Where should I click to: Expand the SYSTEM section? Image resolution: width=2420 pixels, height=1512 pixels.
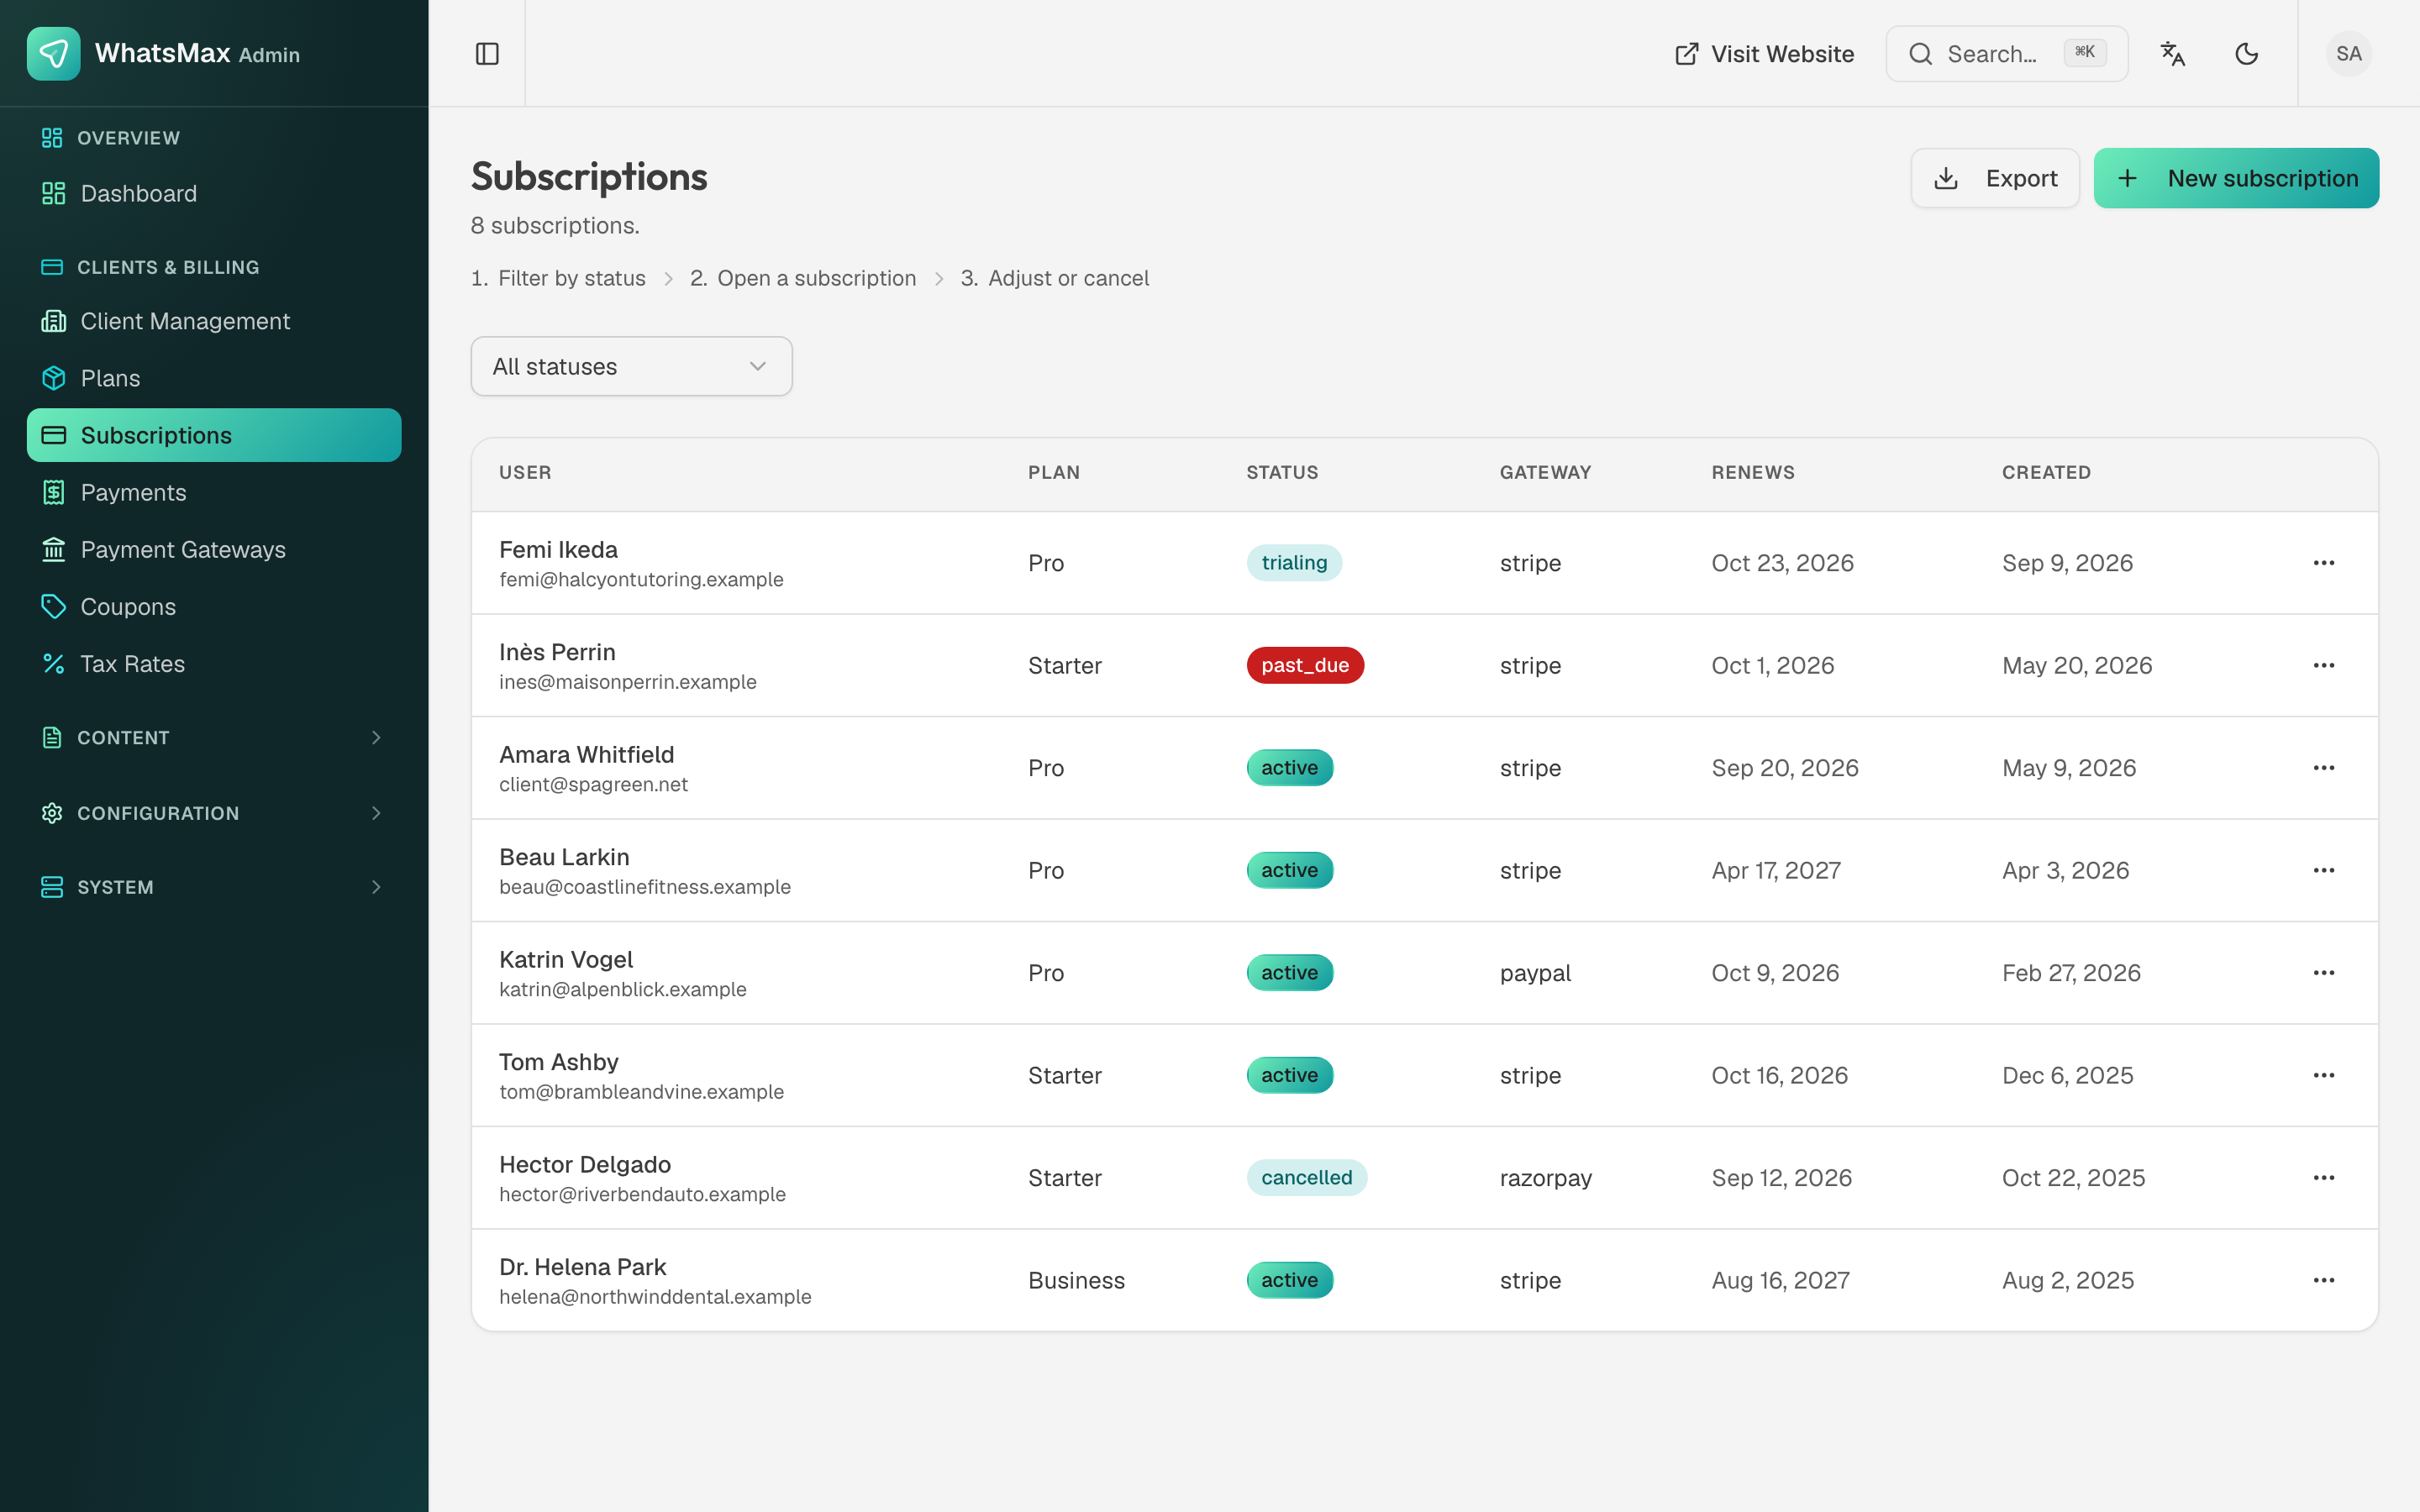214,888
